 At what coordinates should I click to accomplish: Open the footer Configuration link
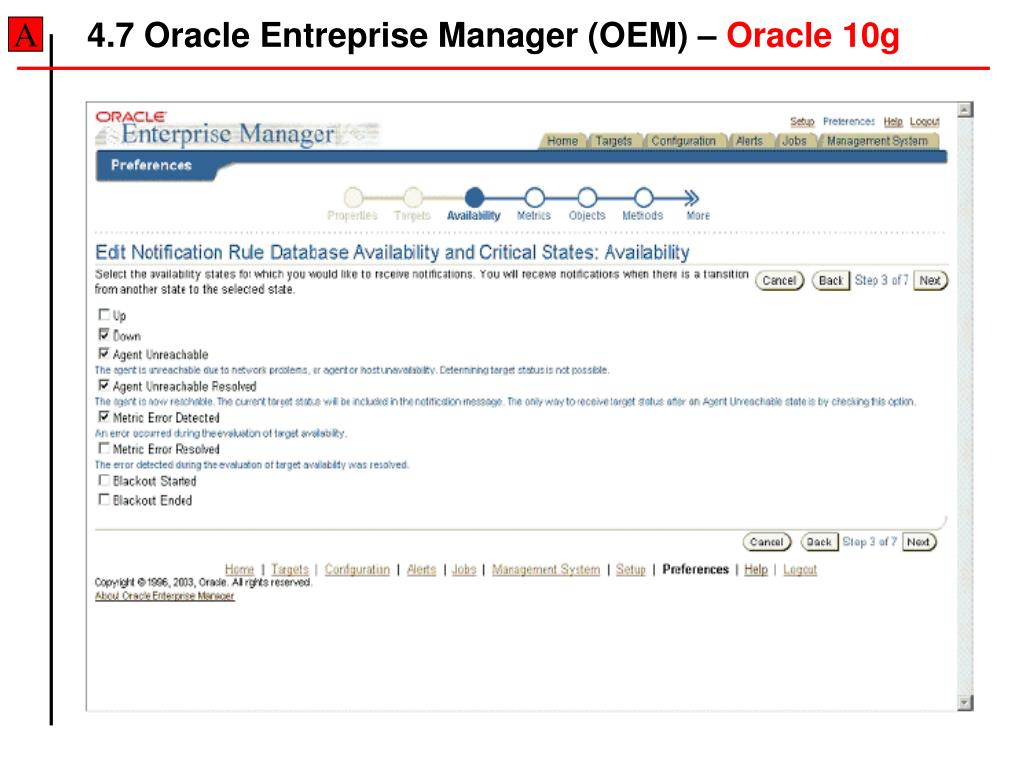pos(357,569)
